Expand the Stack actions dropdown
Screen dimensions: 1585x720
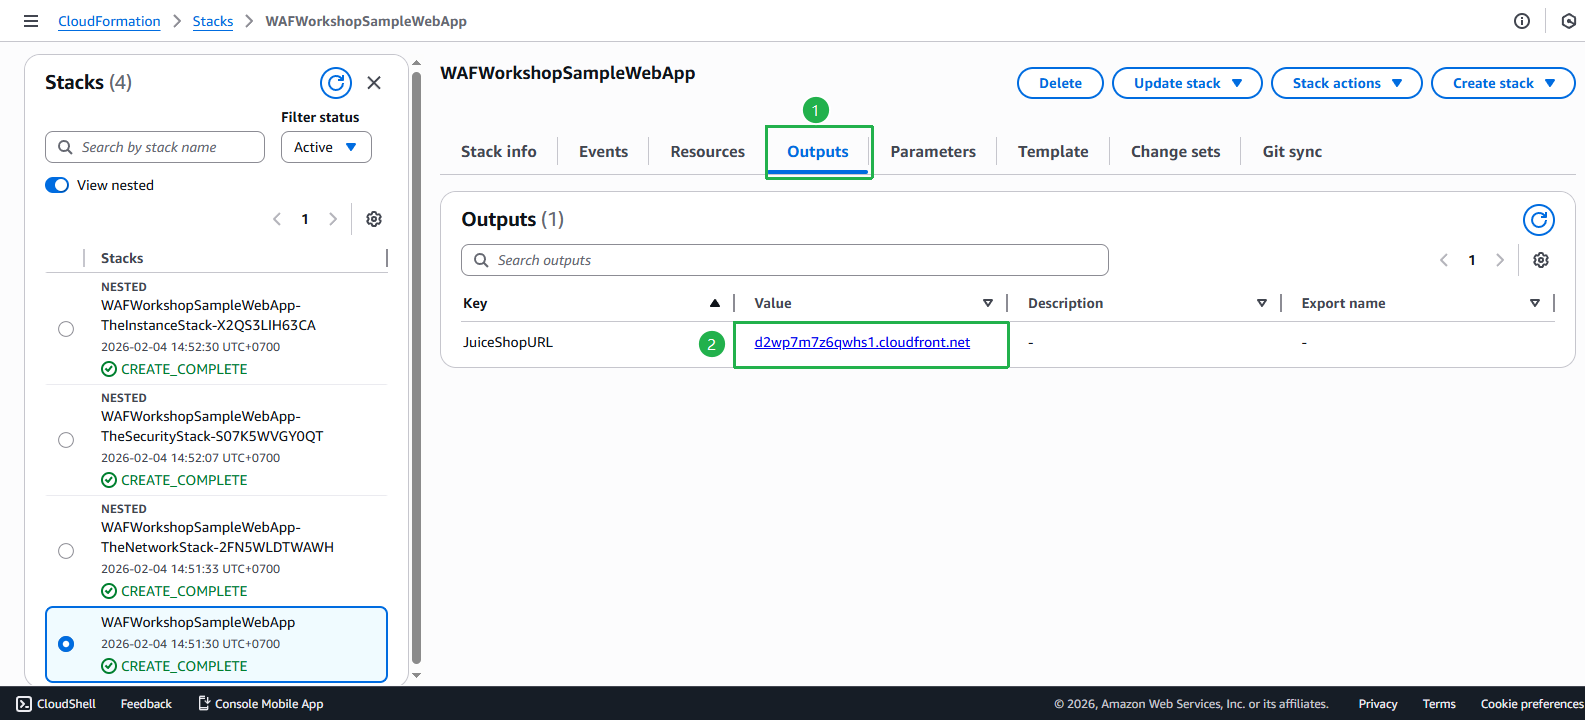(x=1346, y=83)
